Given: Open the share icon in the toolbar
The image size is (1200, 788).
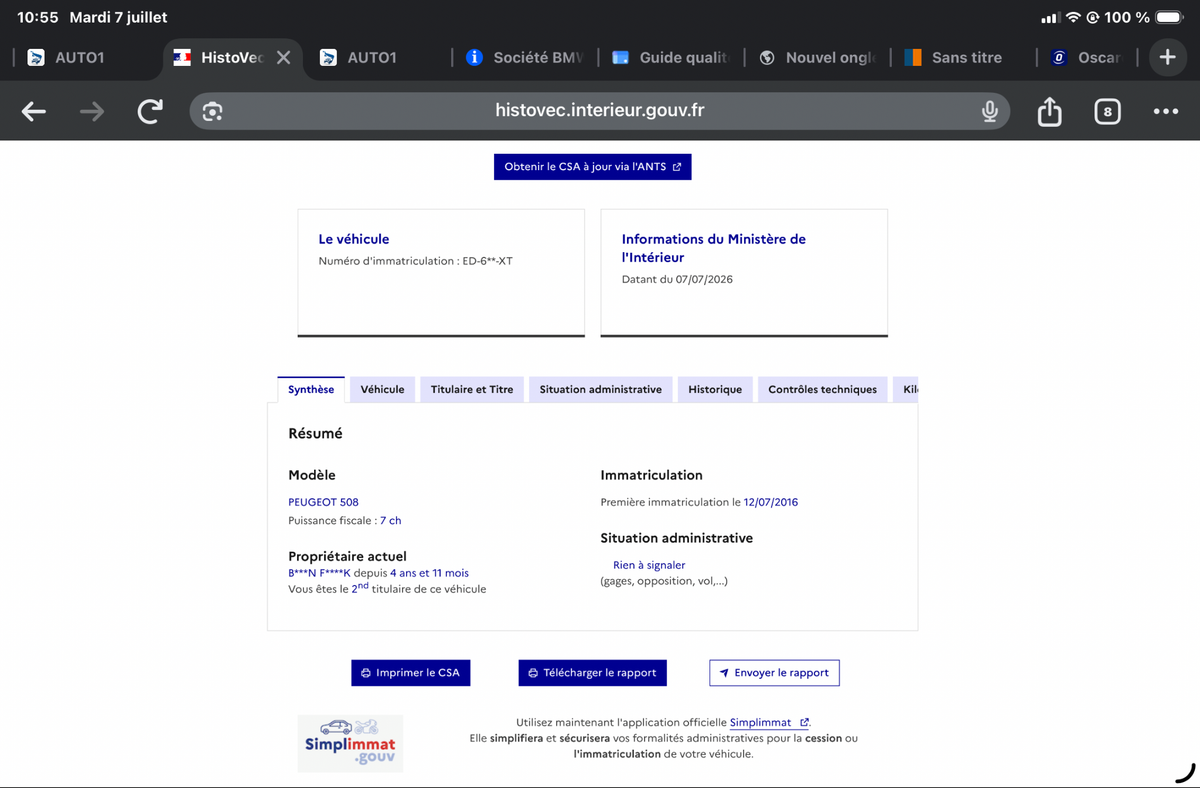Looking at the screenshot, I should [1049, 111].
